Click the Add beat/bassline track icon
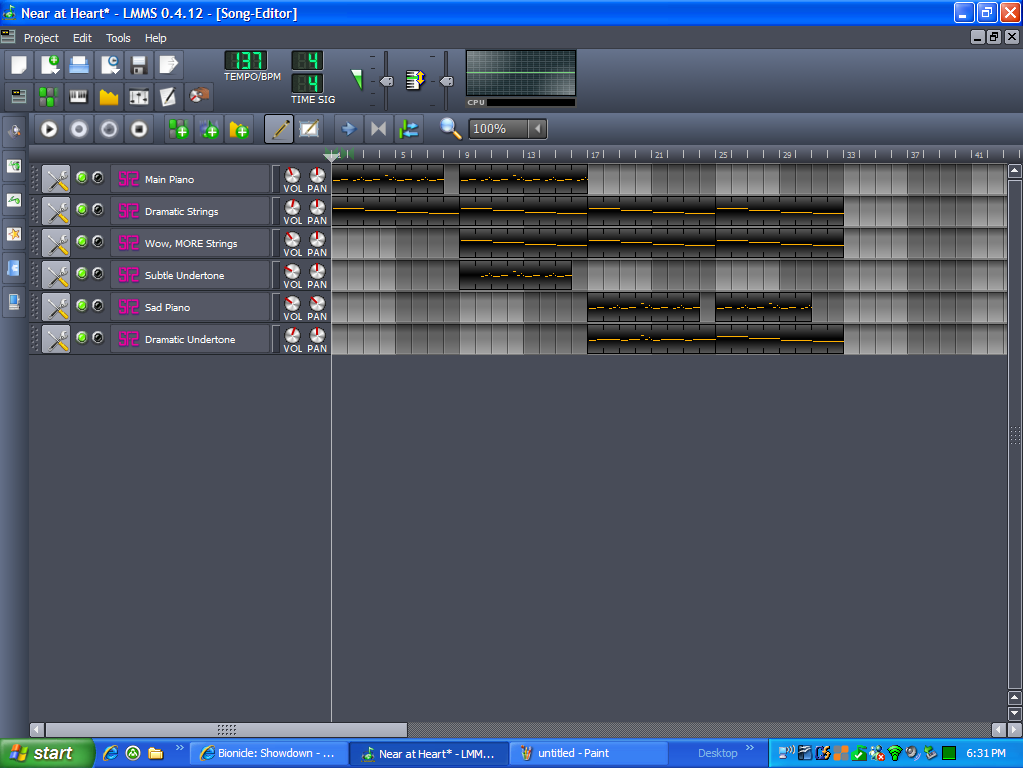The width and height of the screenshot is (1024, 768). (x=180, y=129)
